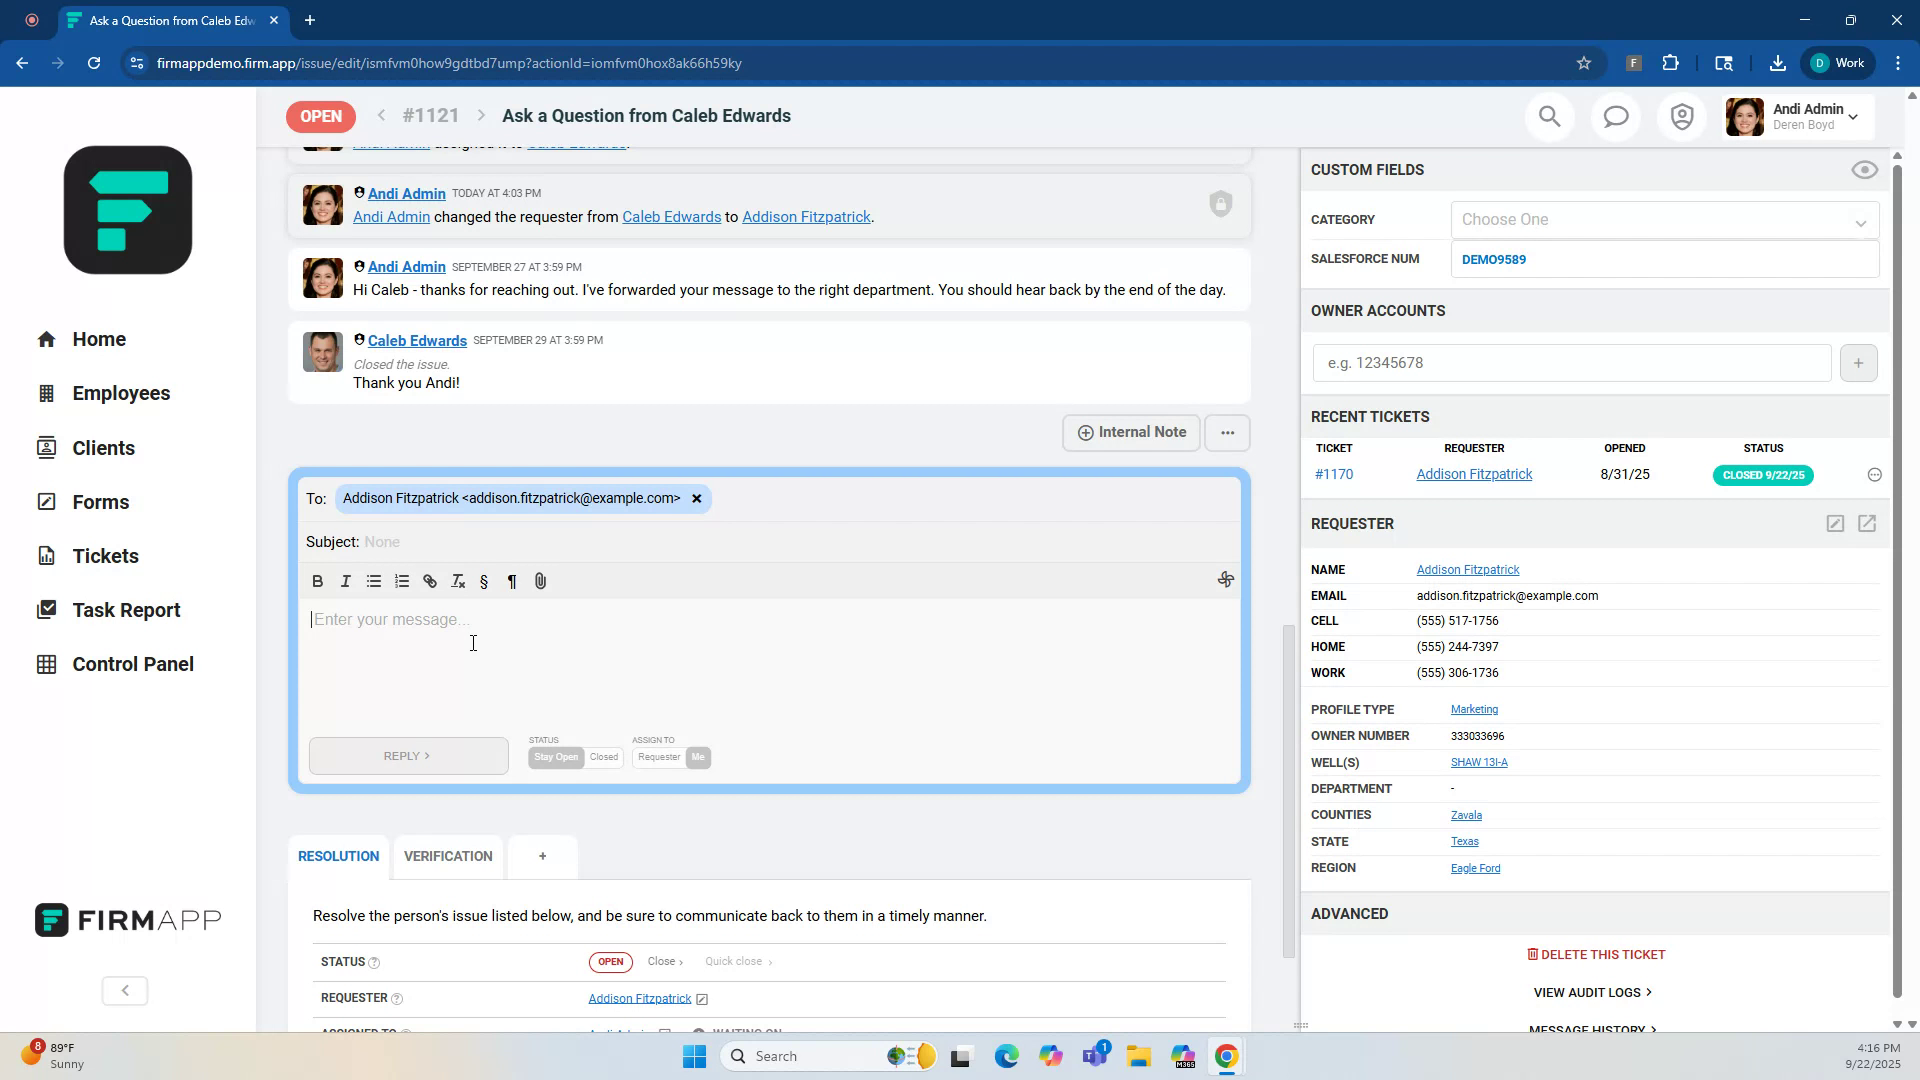The width and height of the screenshot is (1920, 1080).
Task: Open the Category Choose One dropdown
Action: pos(1663,219)
